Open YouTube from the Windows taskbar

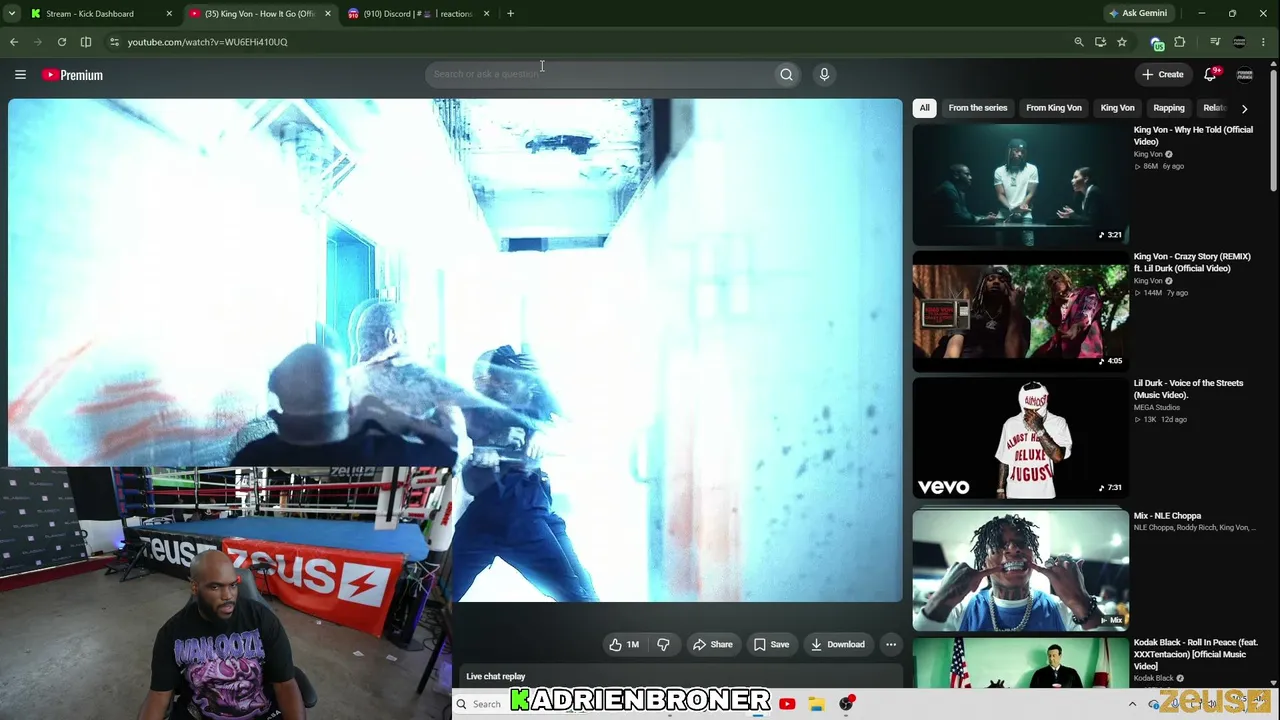[787, 704]
